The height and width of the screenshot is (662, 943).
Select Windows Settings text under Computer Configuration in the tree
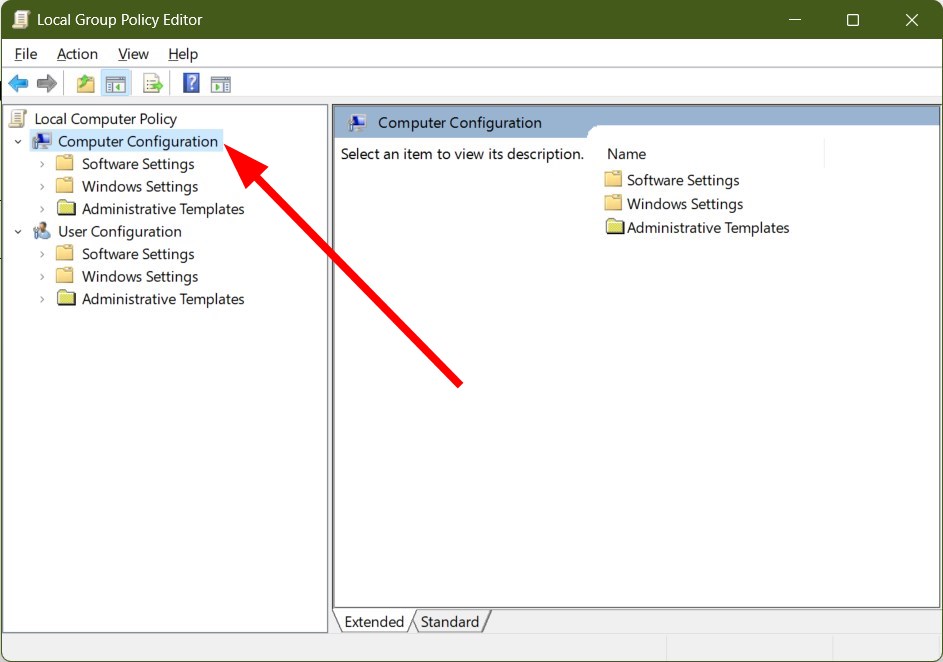point(140,186)
